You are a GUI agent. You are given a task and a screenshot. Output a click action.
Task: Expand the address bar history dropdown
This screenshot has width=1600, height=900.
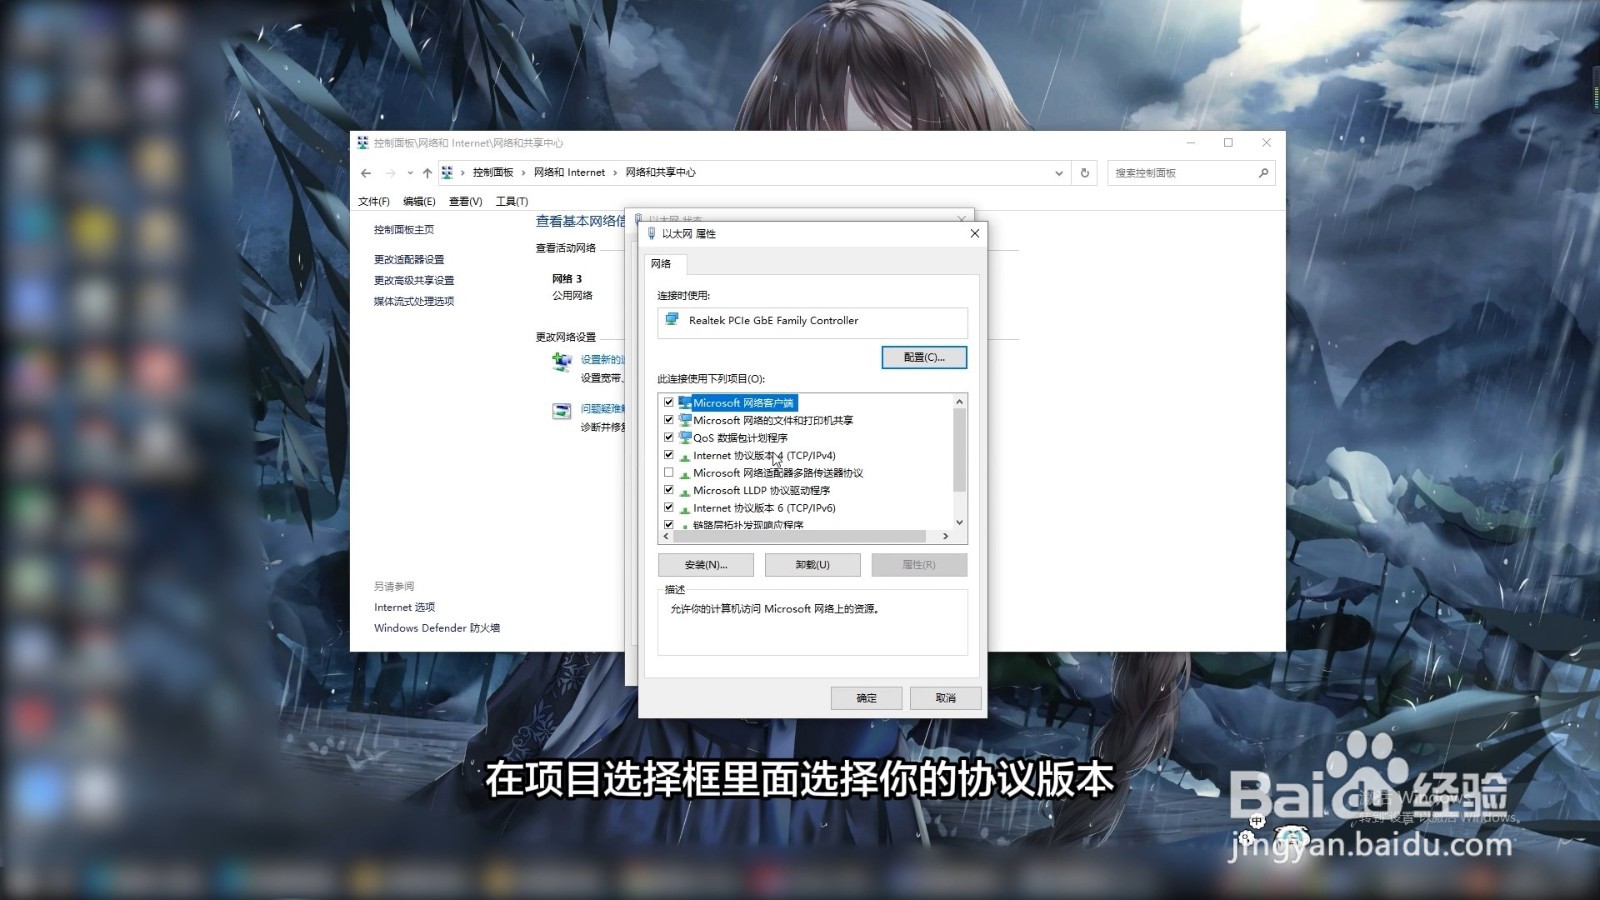(x=1059, y=173)
